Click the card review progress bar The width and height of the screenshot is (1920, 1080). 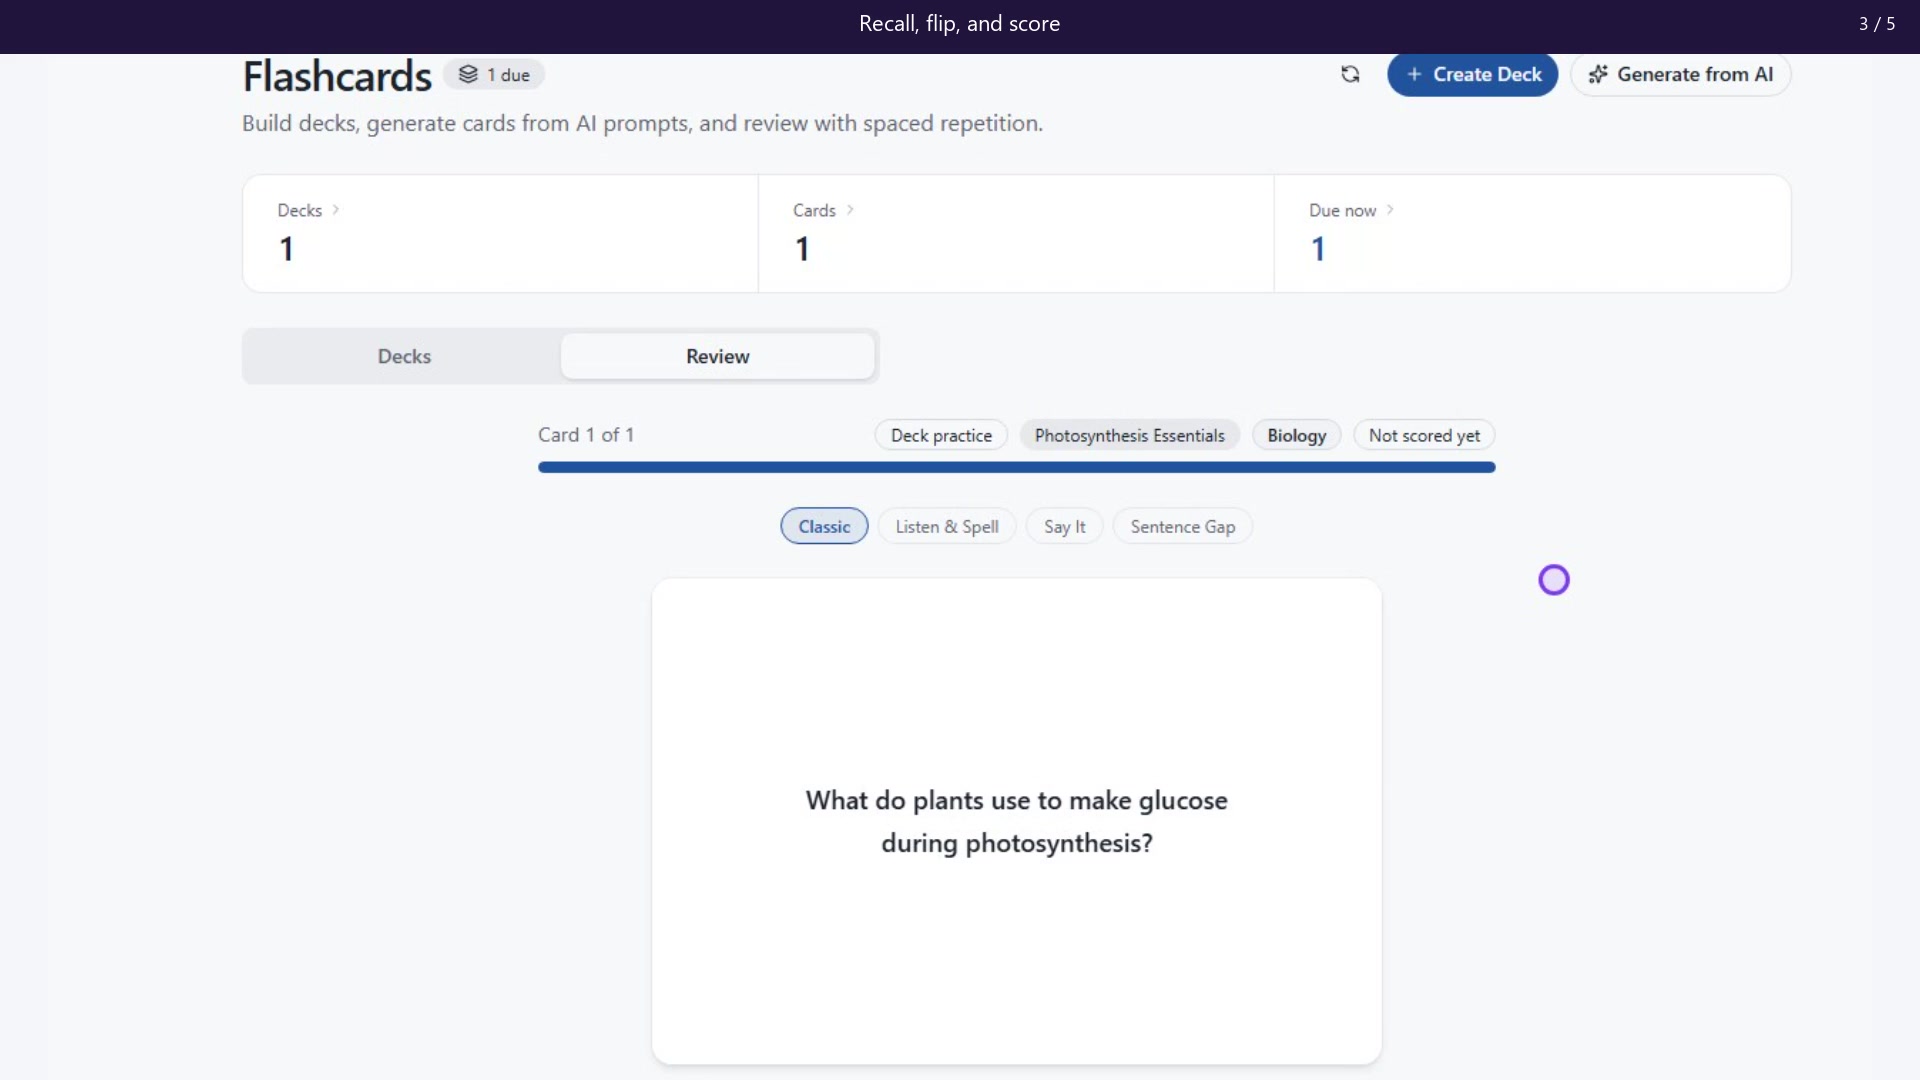point(1016,467)
